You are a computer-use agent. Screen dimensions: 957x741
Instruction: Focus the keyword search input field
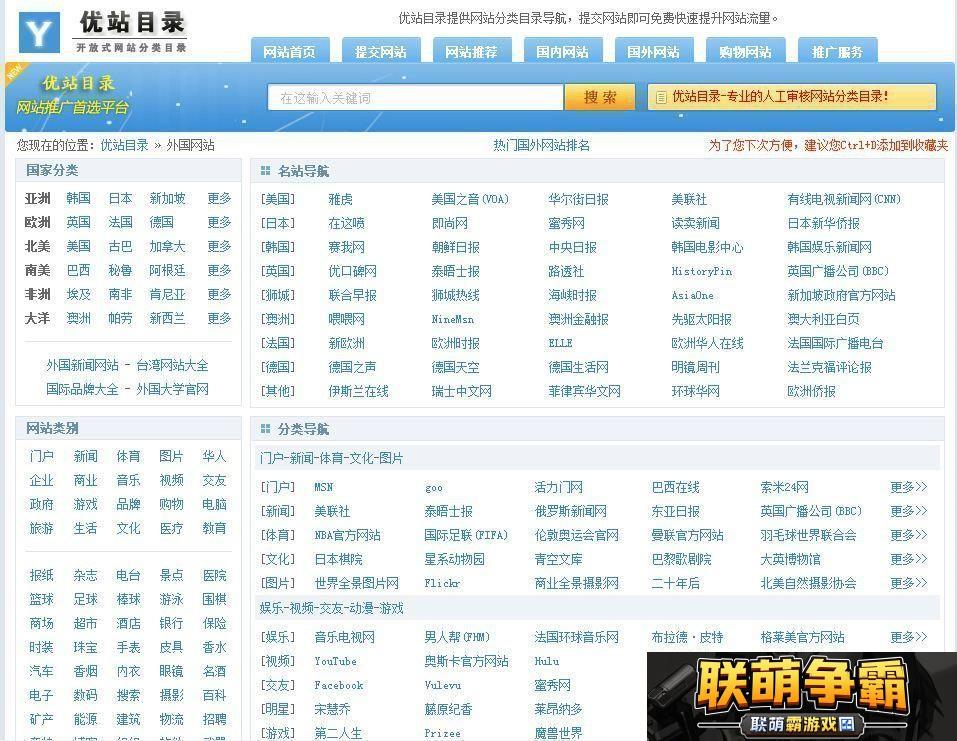pos(415,98)
